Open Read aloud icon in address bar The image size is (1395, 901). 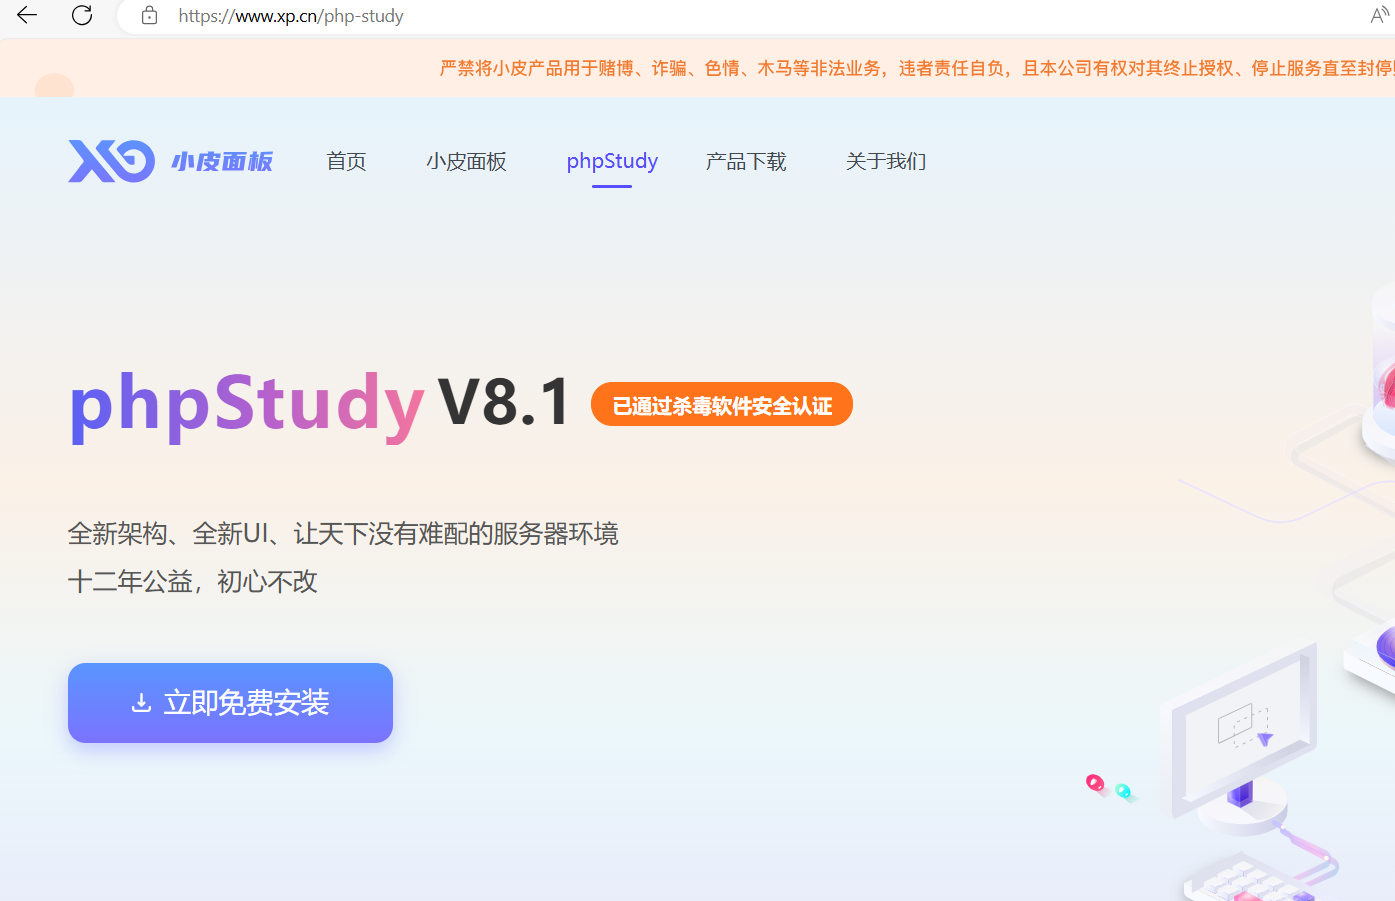pos(1381,15)
